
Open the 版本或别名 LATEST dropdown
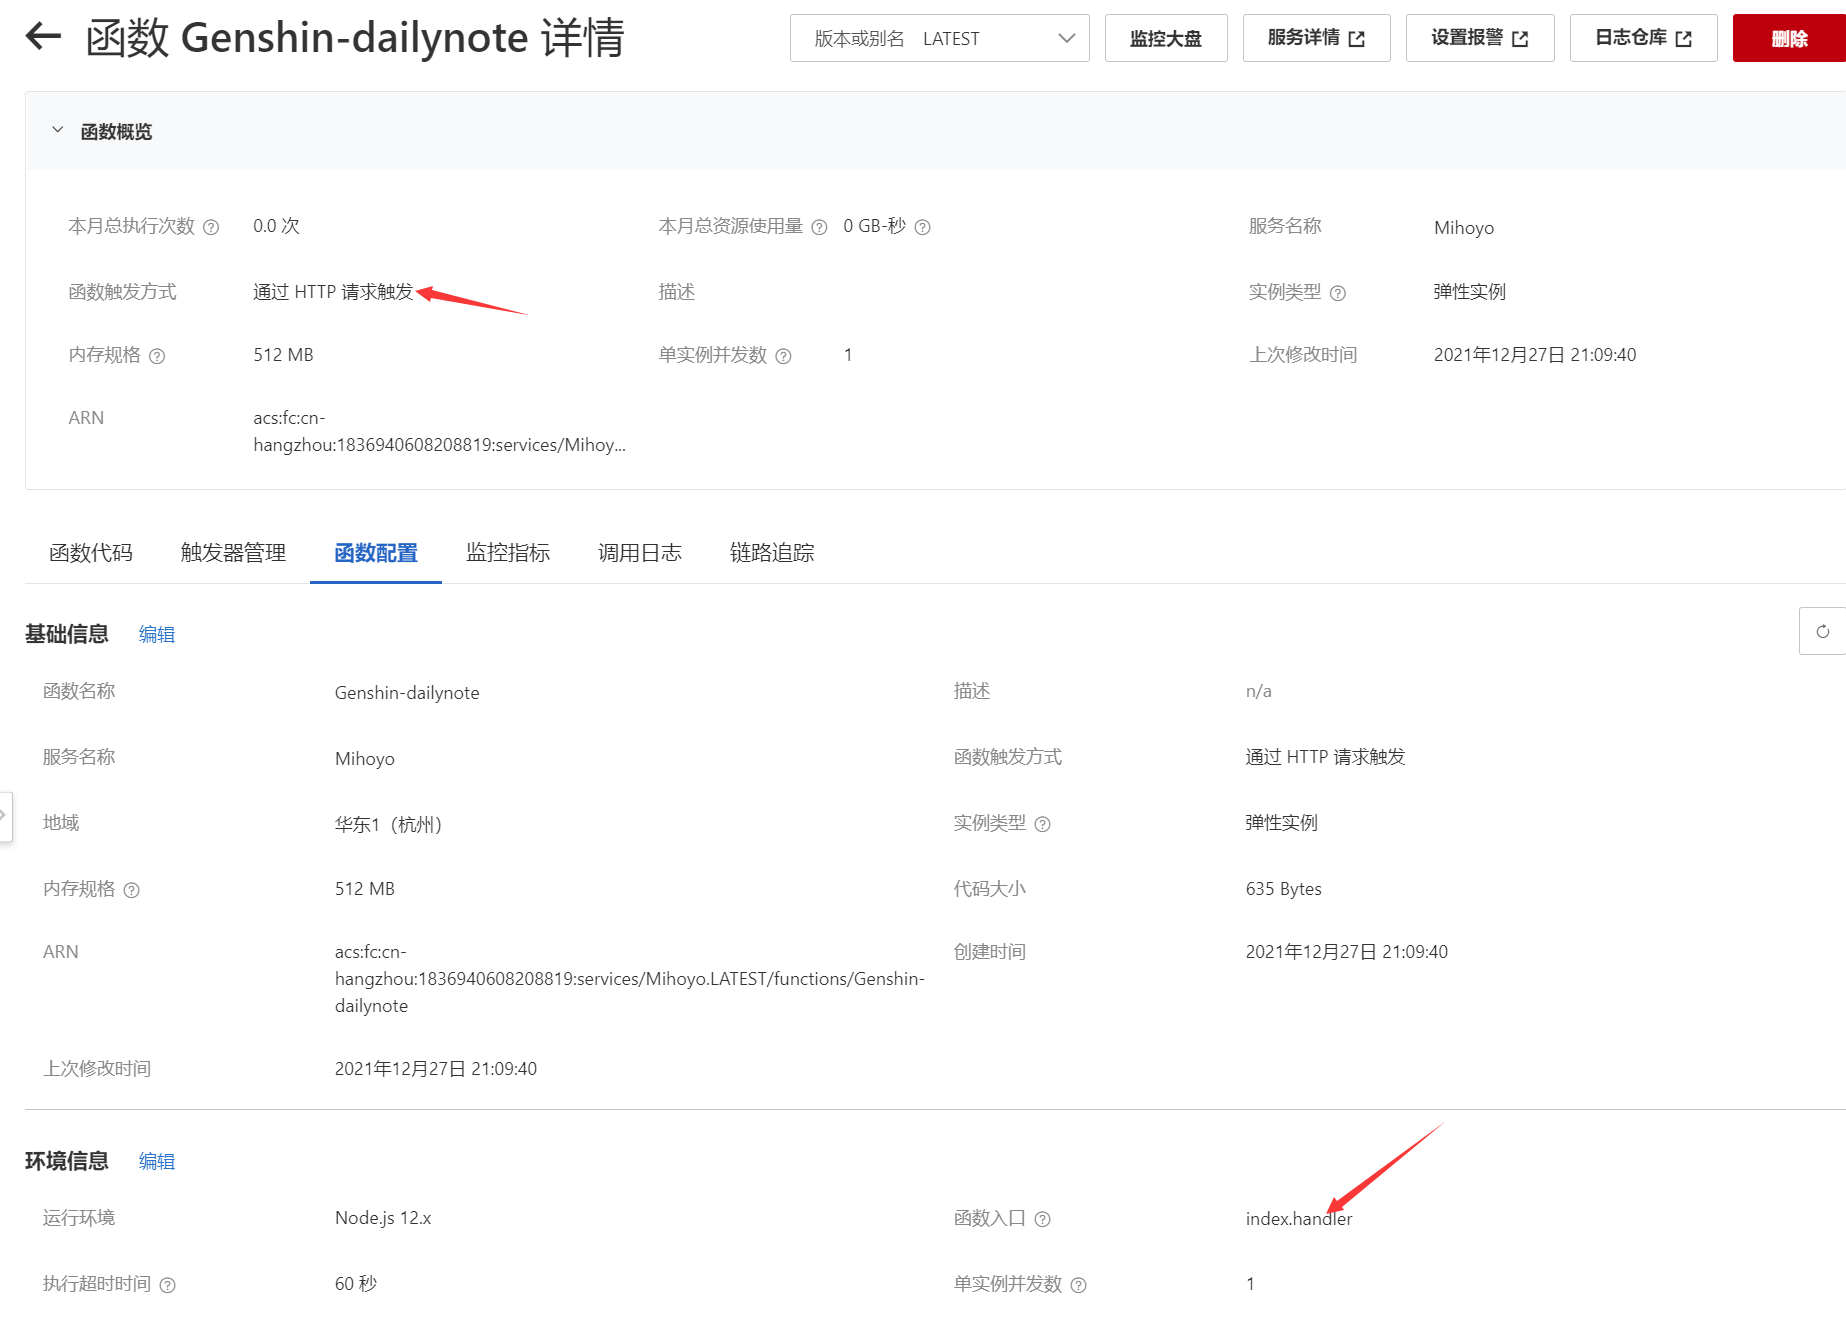(x=1067, y=38)
